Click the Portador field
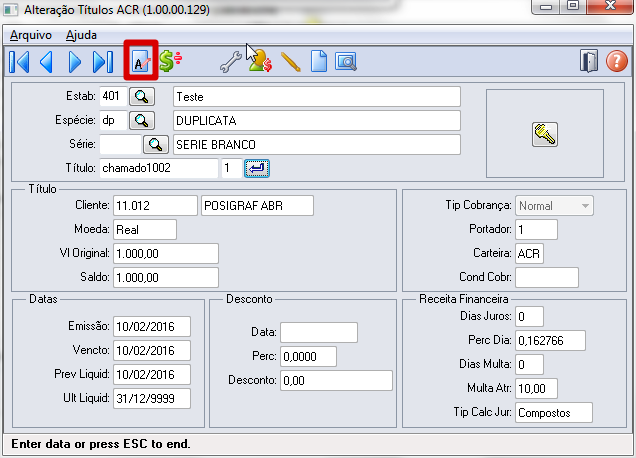Screen dimensions: 636x458 [x=536, y=230]
